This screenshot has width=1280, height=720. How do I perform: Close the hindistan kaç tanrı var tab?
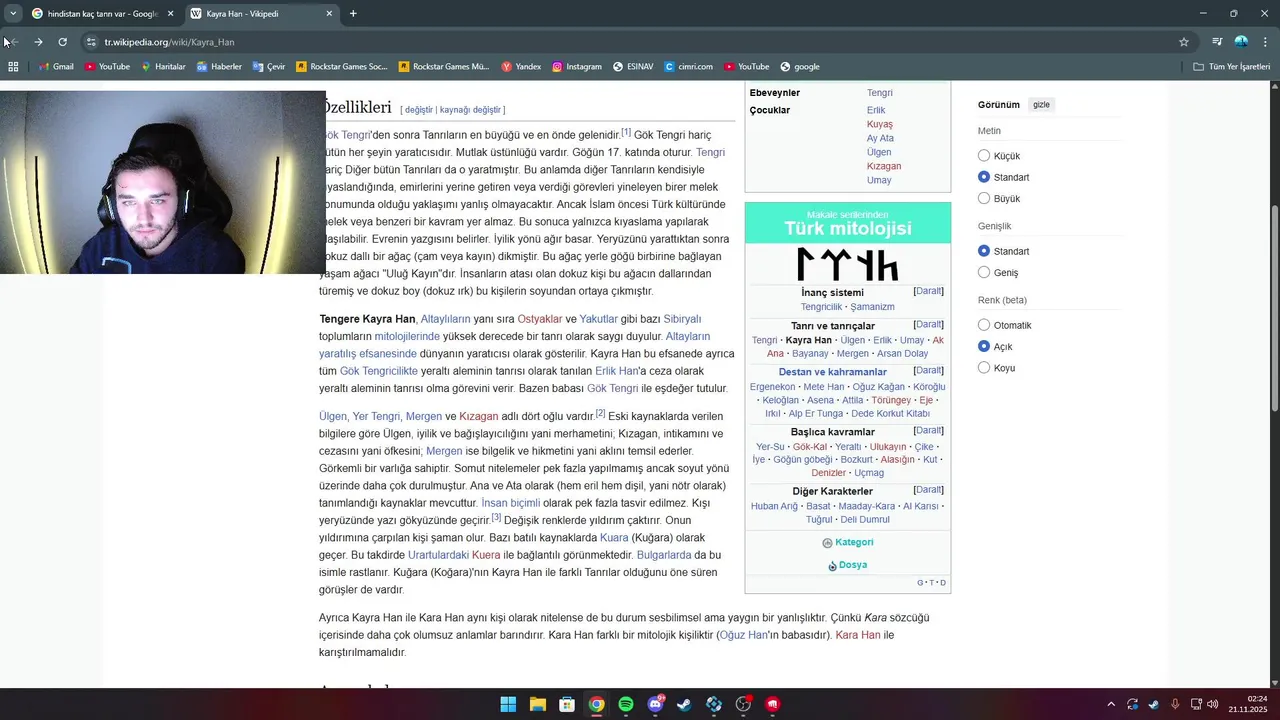(170, 14)
